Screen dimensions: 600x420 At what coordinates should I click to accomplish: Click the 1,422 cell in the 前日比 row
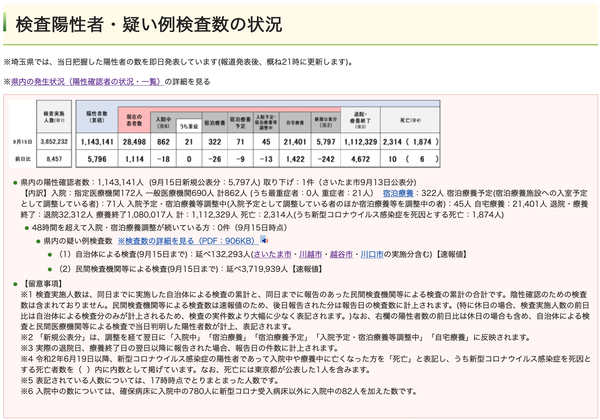pyautogui.click(x=295, y=159)
